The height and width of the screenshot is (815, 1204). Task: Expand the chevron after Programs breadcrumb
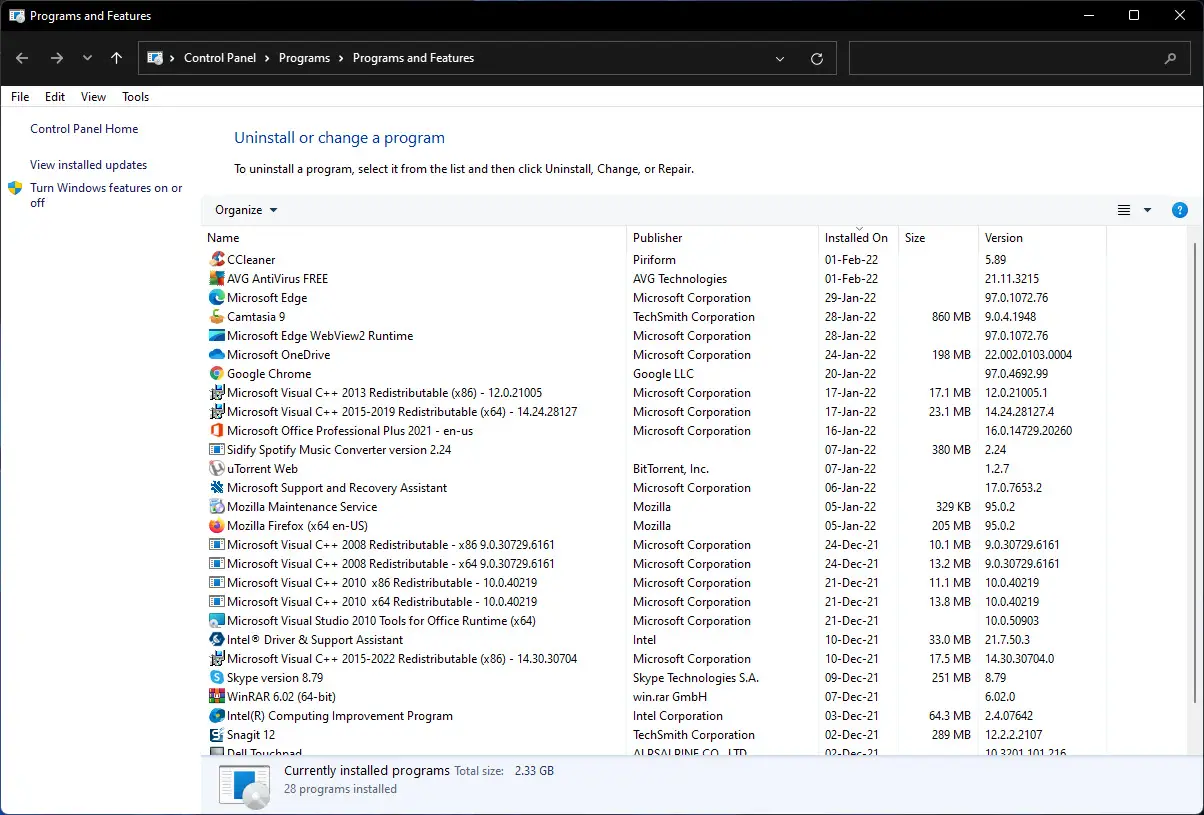click(341, 59)
